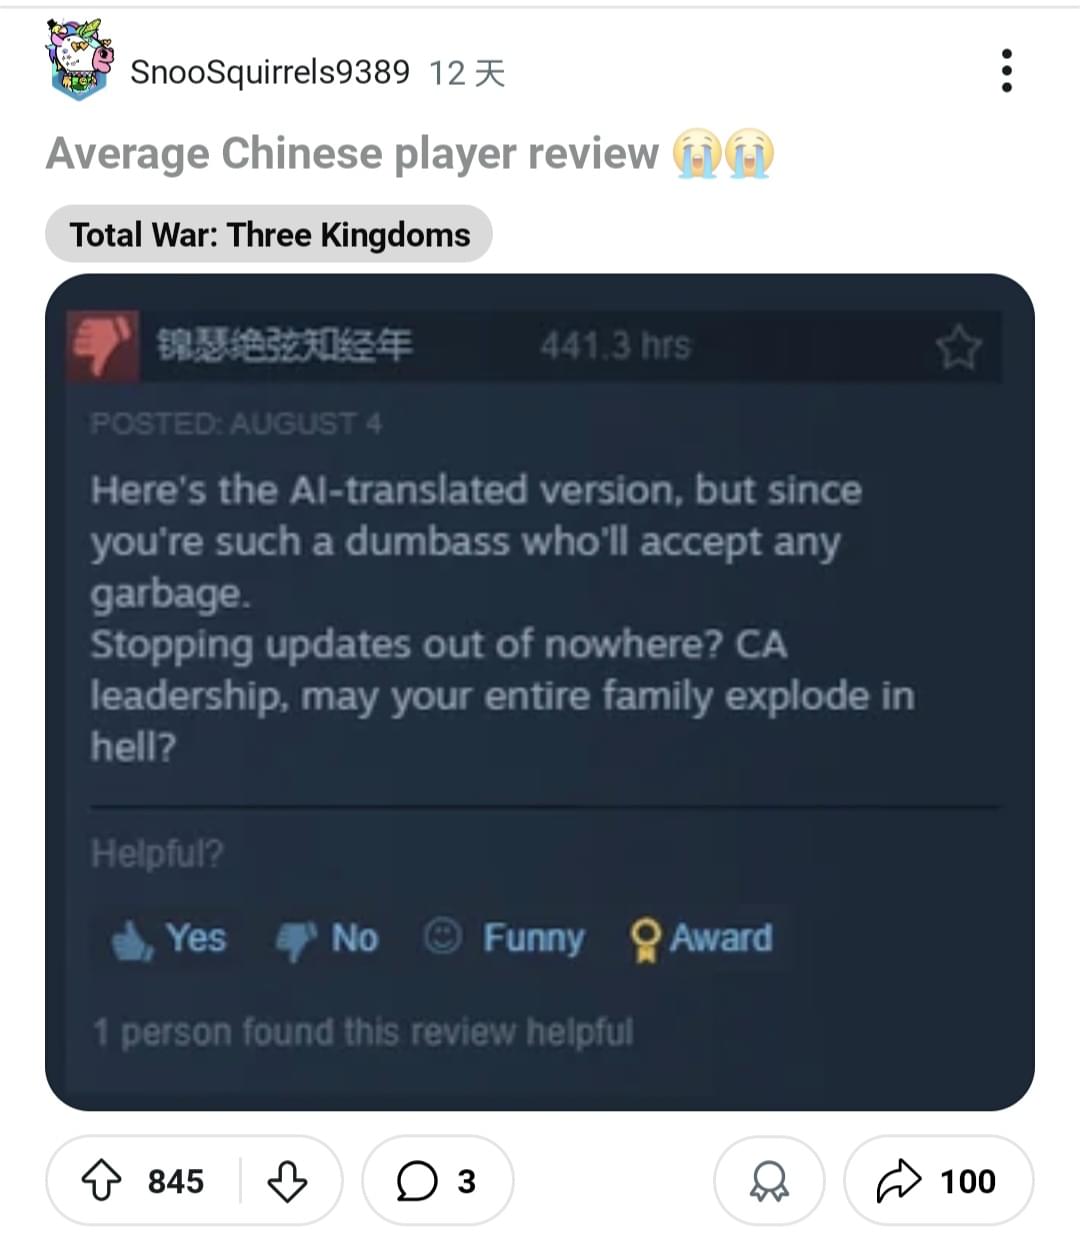This screenshot has height=1249, width=1080.
Task: Give the post an award via ribbon icon
Action: pyautogui.click(x=769, y=1181)
